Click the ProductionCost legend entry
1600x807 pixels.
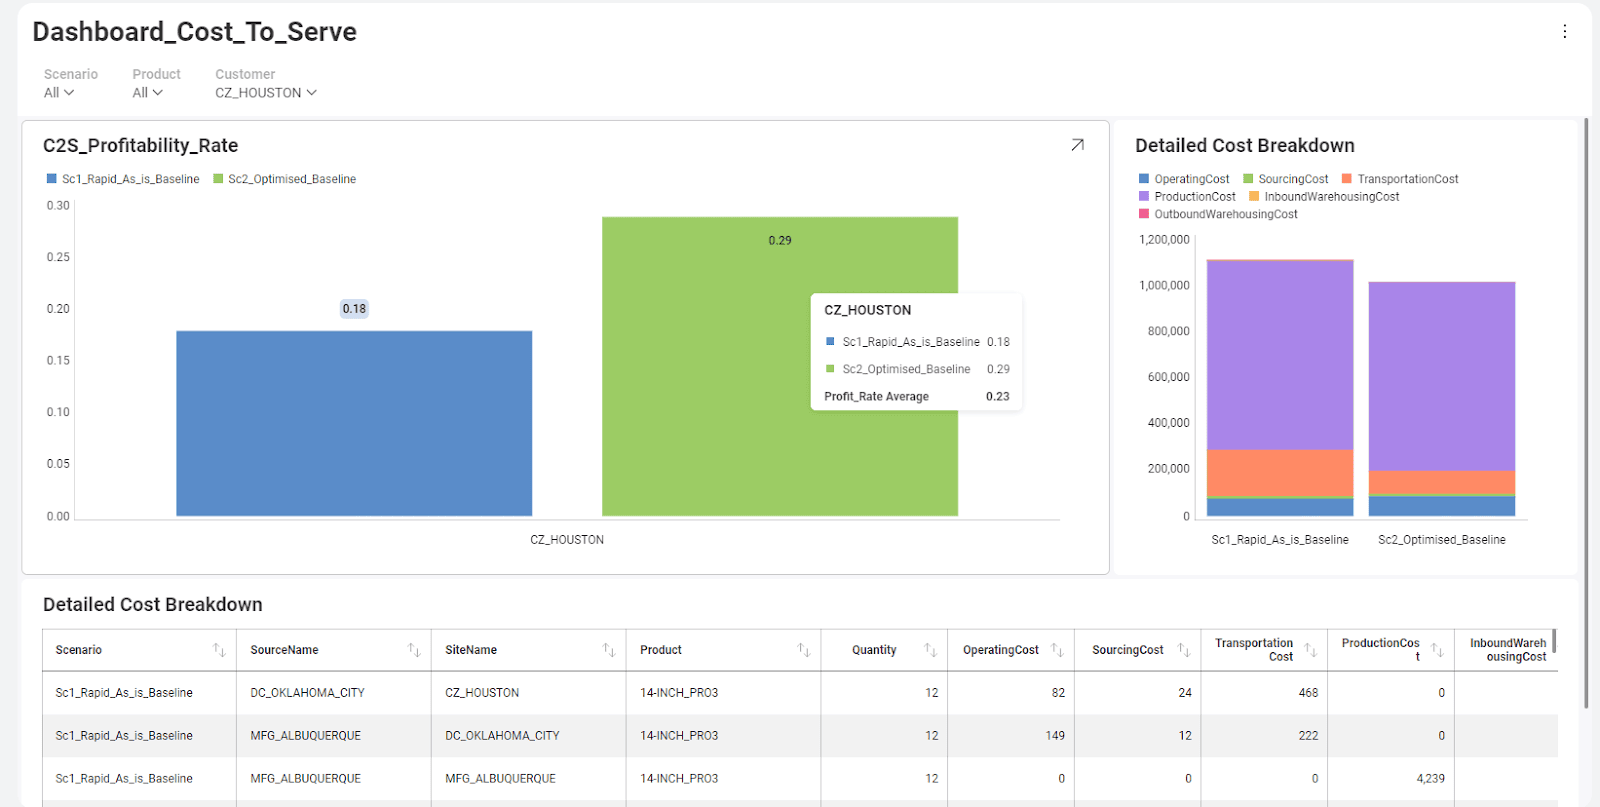coord(1188,197)
